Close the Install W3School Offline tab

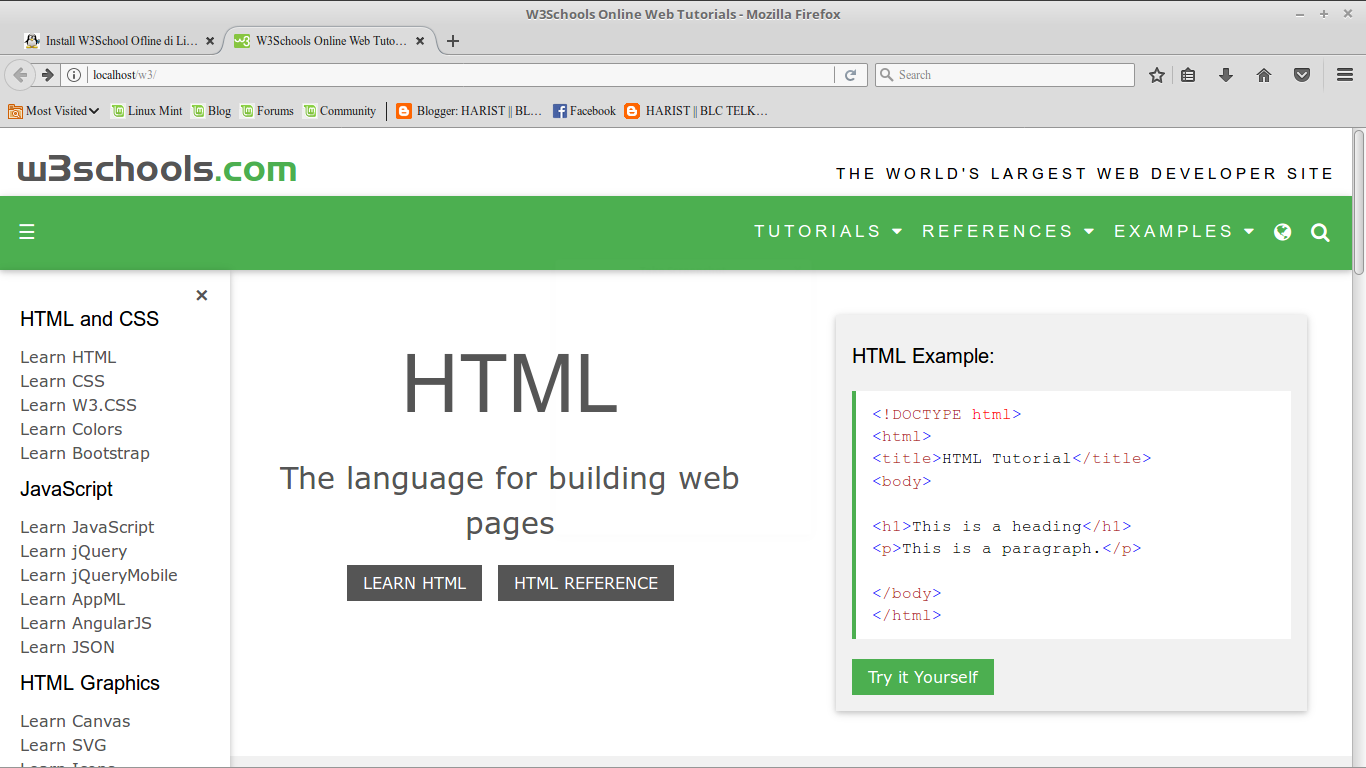(x=210, y=41)
